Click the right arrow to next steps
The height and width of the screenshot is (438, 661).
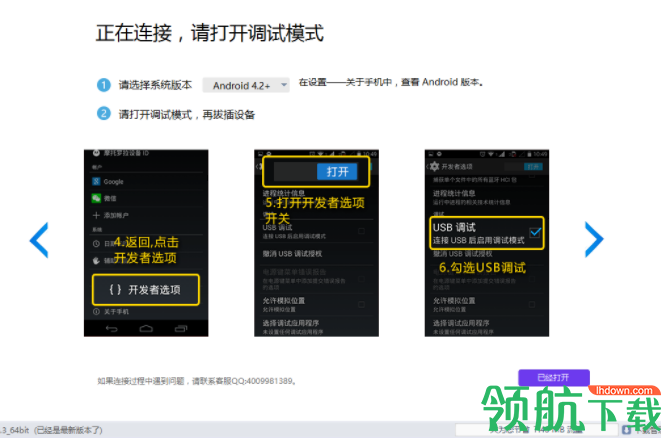(594, 239)
